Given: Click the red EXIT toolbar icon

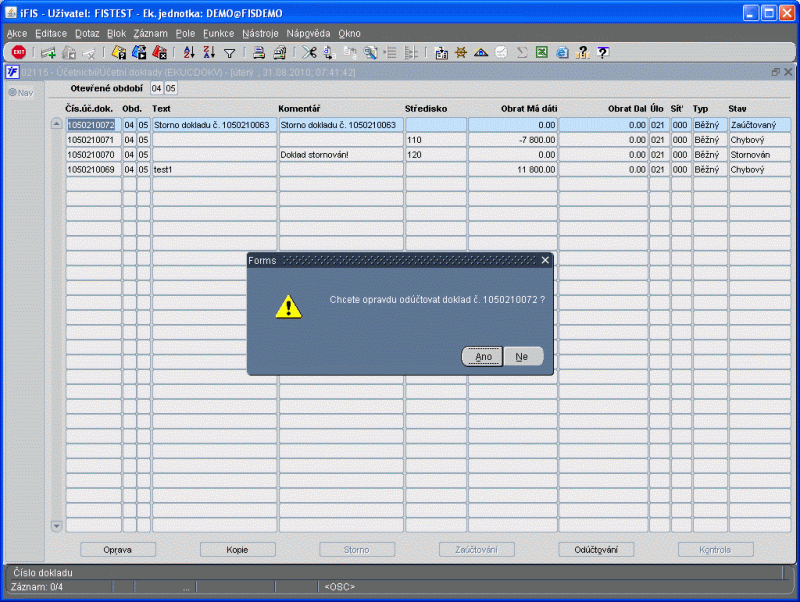Looking at the screenshot, I should tap(19, 52).
